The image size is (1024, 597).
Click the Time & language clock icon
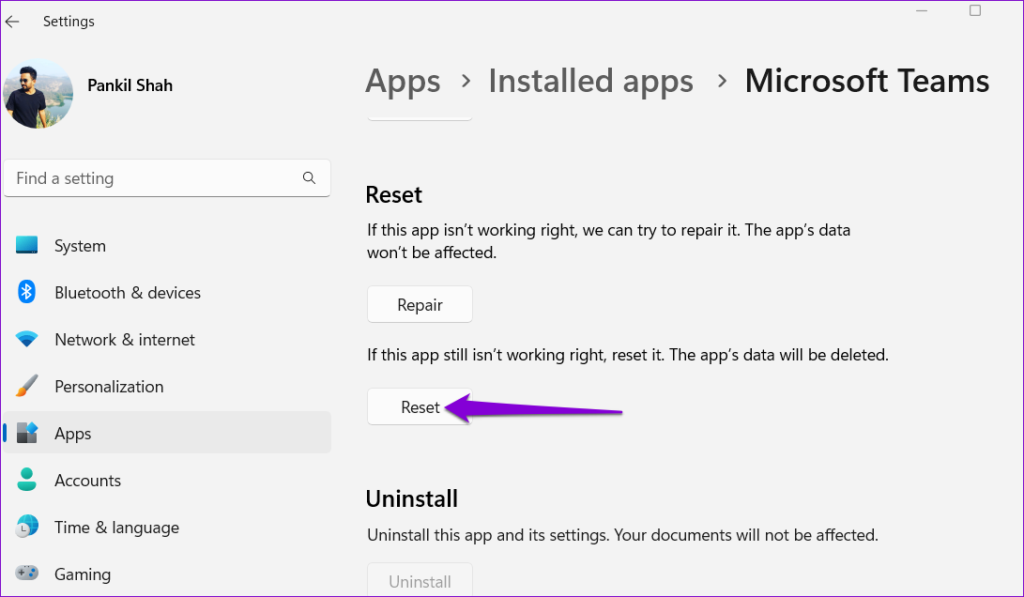coord(28,527)
